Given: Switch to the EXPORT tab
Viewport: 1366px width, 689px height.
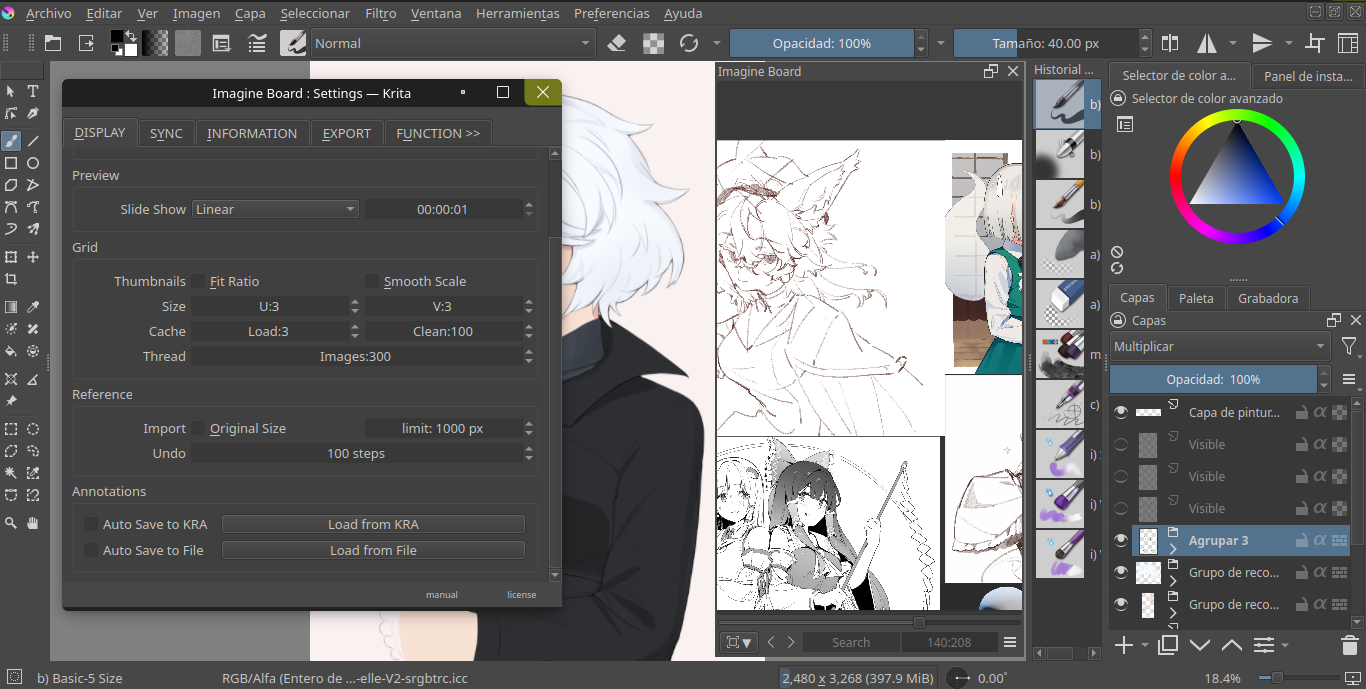Looking at the screenshot, I should pyautogui.click(x=346, y=133).
